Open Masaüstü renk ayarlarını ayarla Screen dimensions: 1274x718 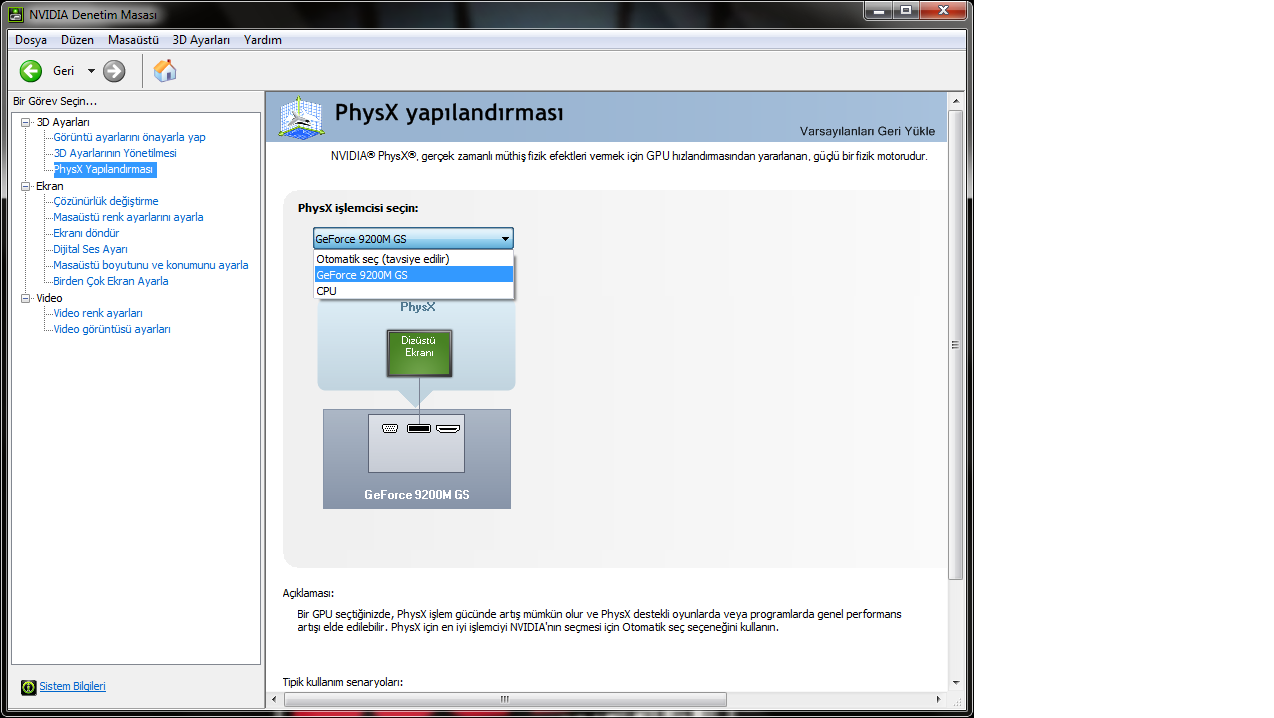coord(128,217)
